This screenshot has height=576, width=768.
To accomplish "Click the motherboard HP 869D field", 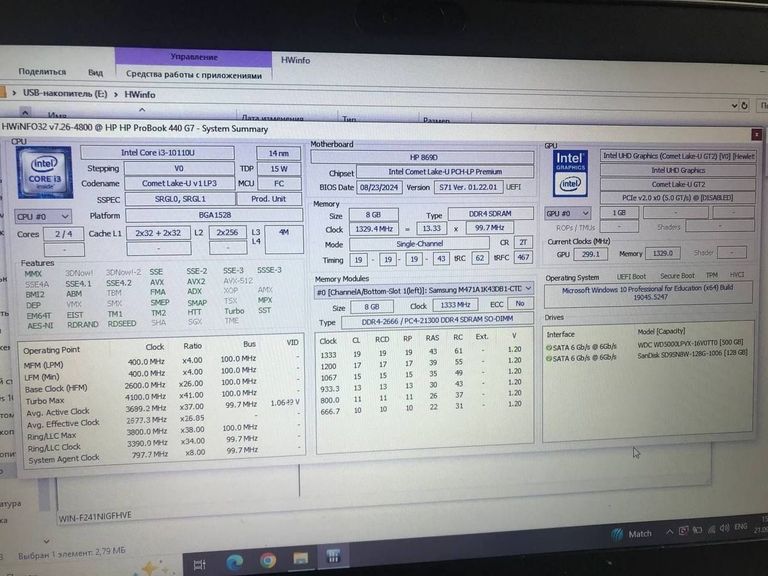I will tap(423, 157).
